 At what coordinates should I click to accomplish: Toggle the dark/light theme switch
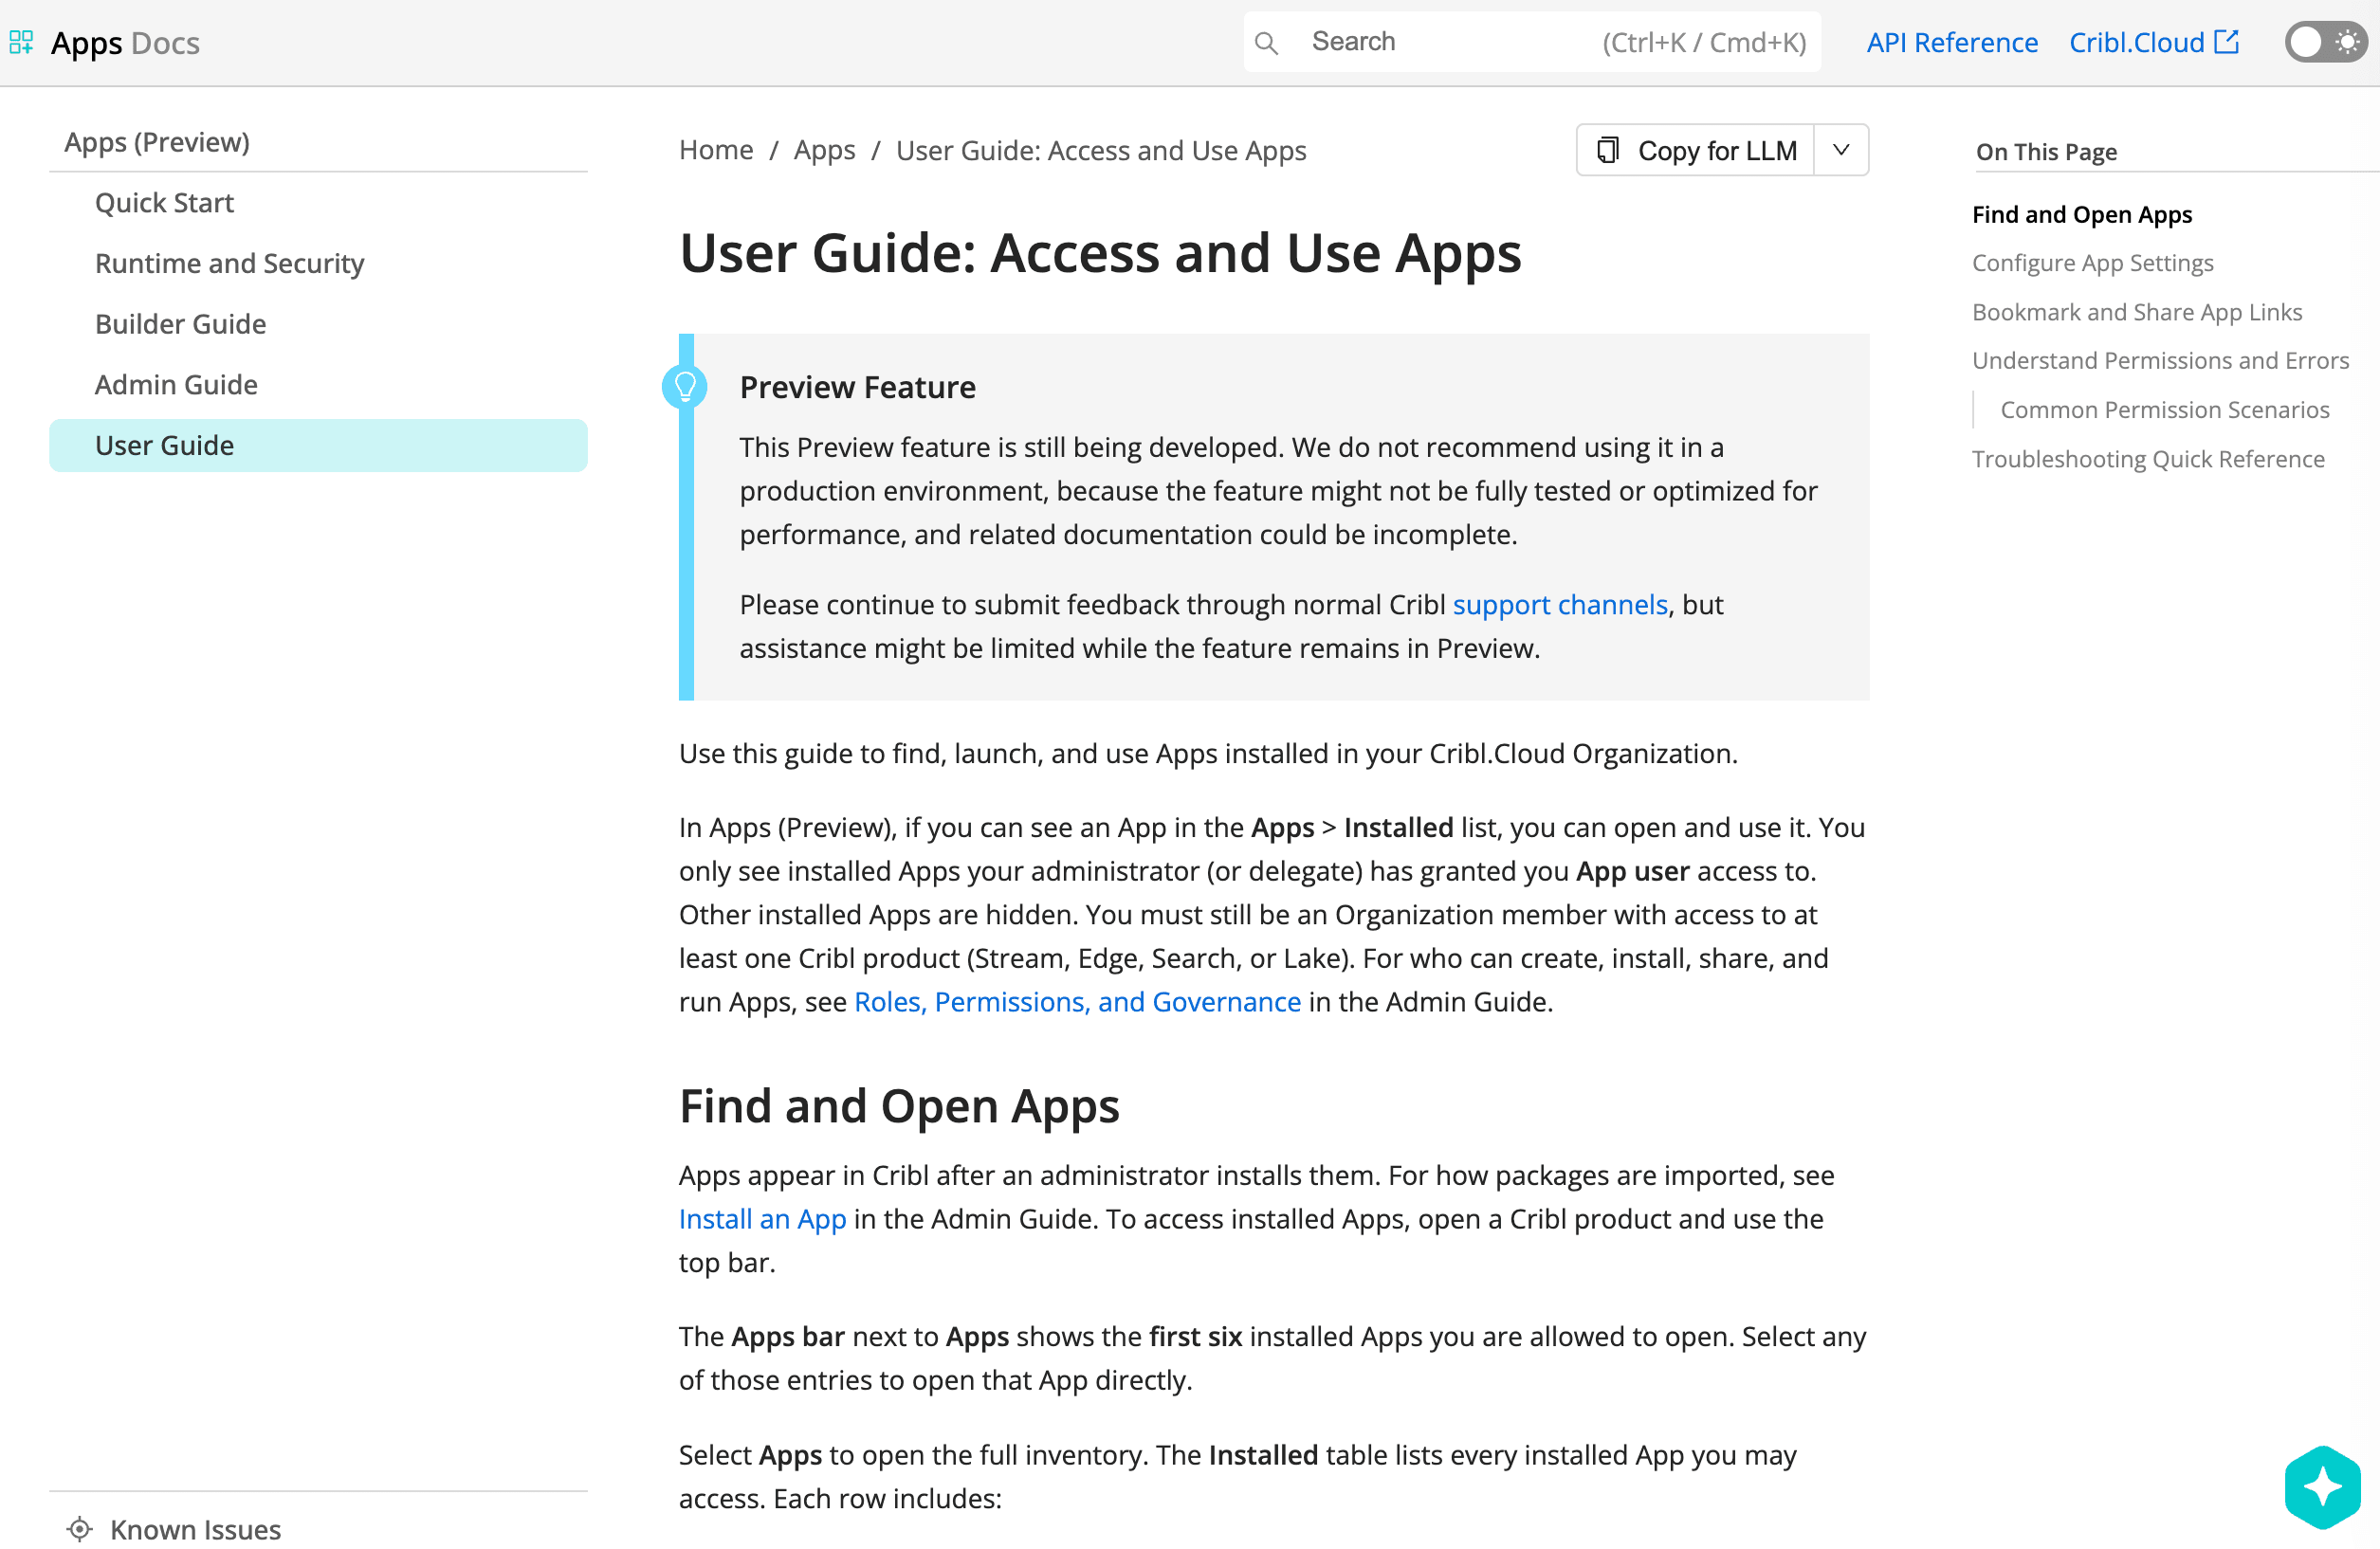point(2325,42)
